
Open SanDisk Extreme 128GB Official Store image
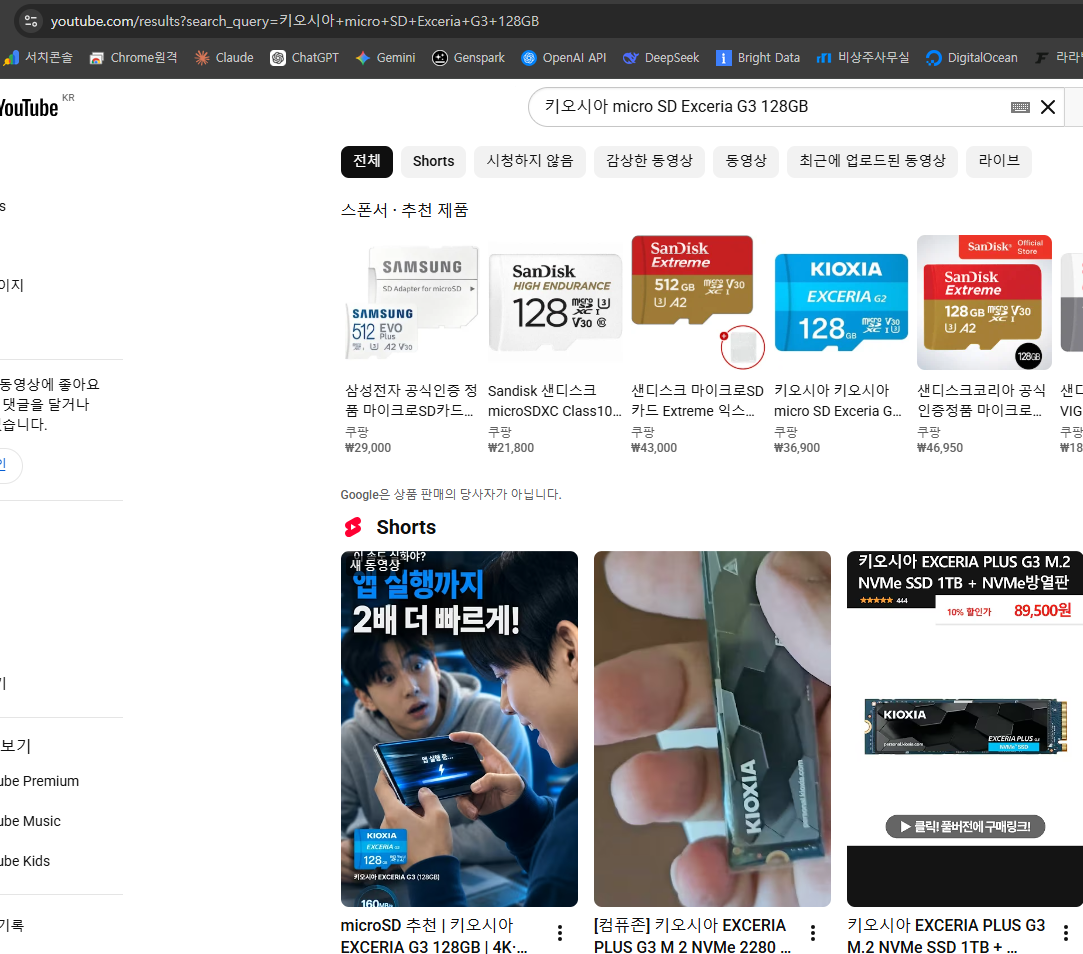point(984,303)
